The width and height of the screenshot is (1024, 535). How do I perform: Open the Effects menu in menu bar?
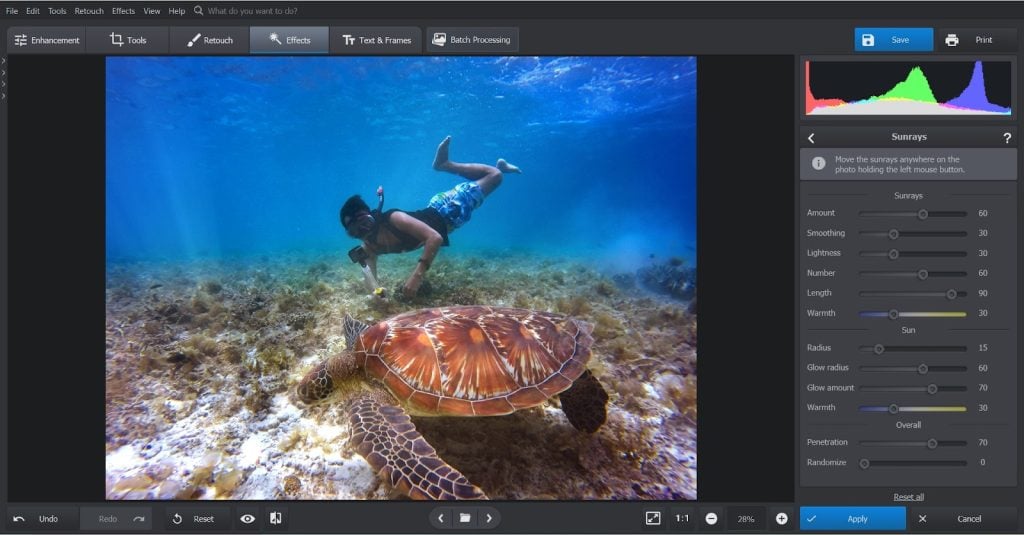pos(123,11)
